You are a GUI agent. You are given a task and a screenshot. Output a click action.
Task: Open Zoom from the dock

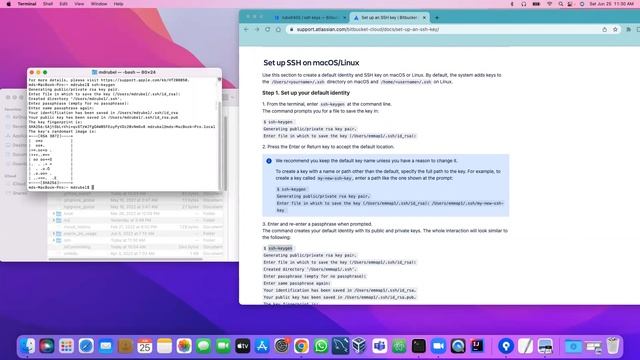[x=438, y=346]
